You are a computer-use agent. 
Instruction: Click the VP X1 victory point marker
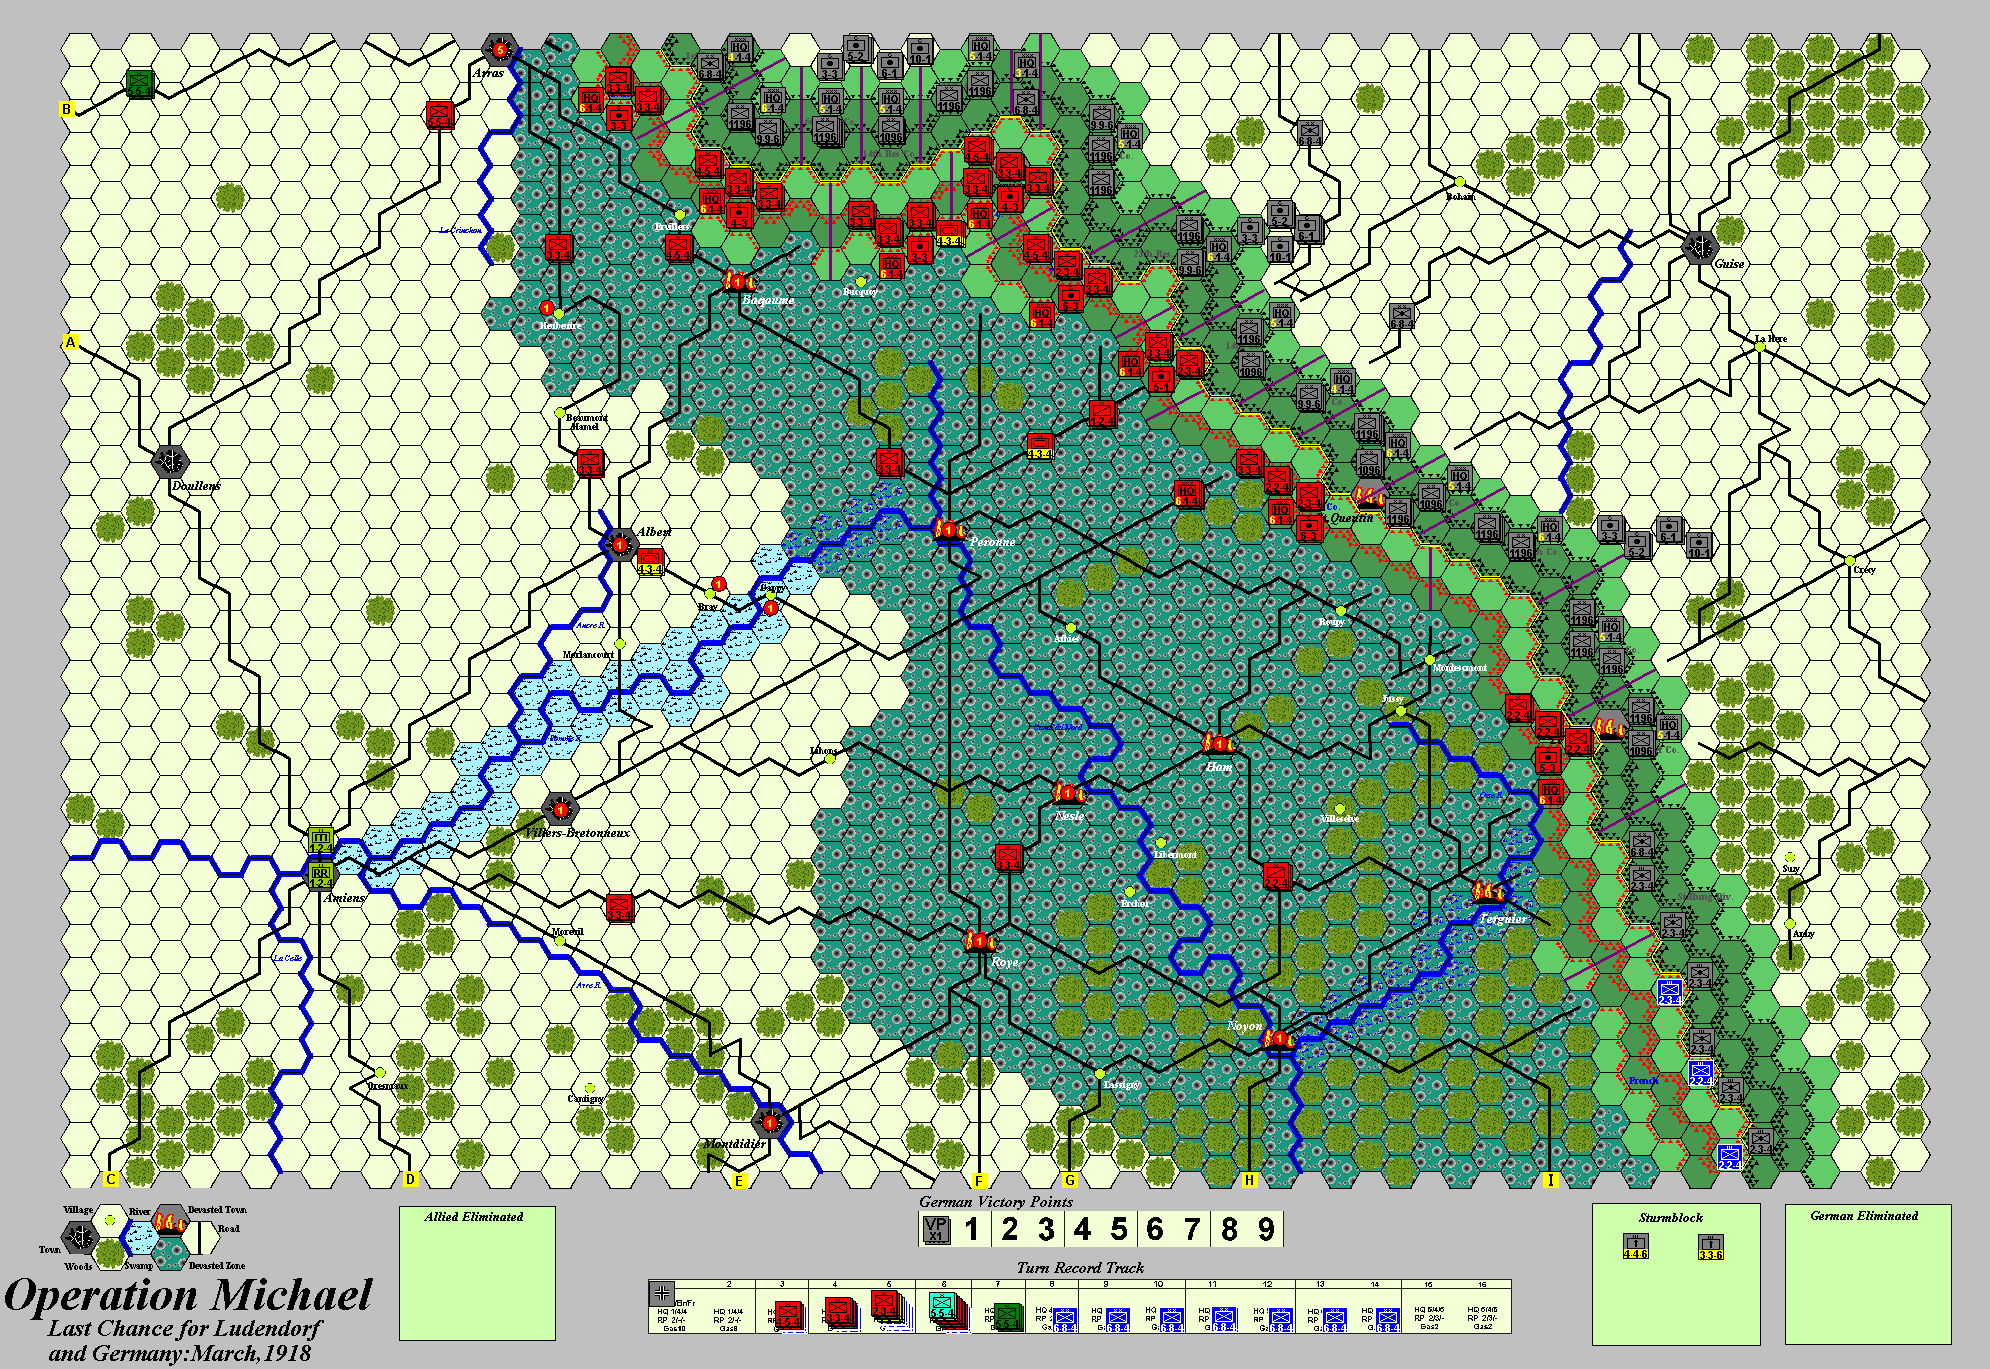pyautogui.click(x=936, y=1229)
